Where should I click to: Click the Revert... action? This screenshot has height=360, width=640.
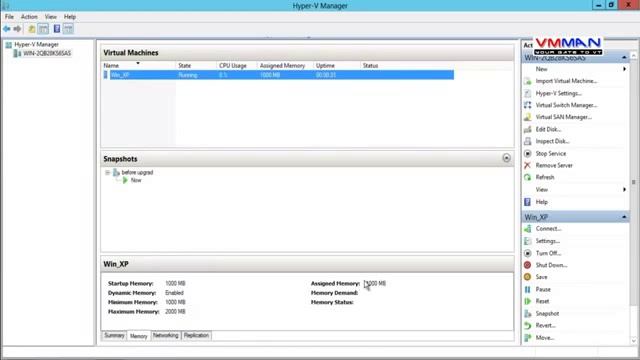tap(545, 326)
